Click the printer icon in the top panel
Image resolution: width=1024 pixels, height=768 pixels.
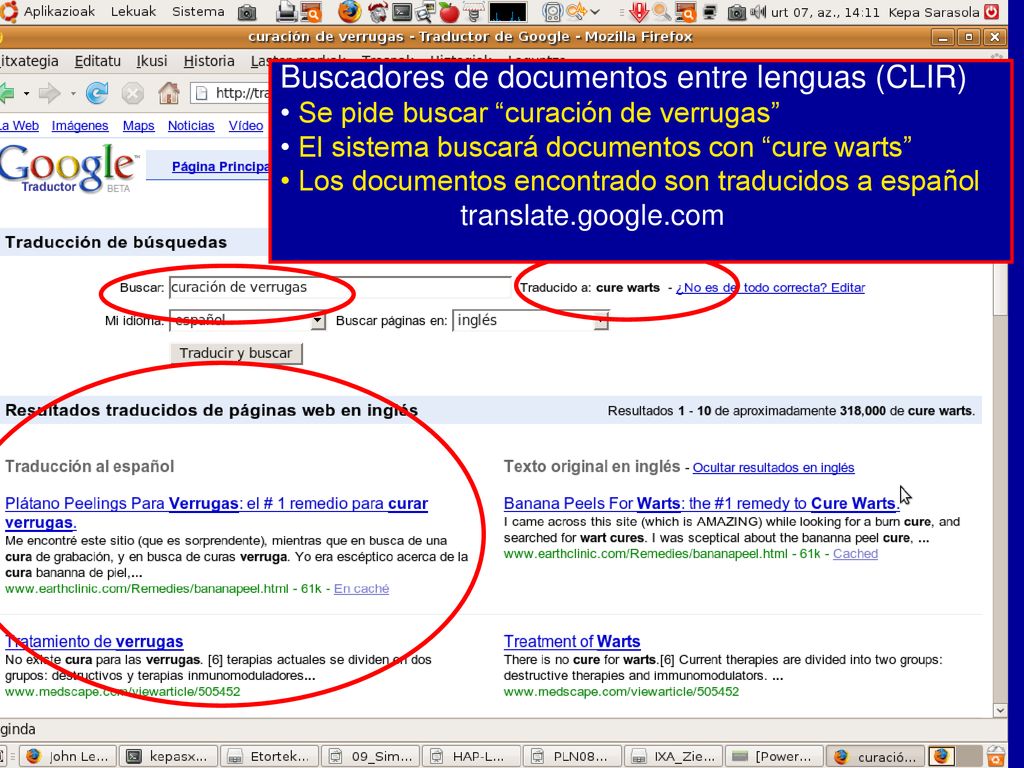286,12
